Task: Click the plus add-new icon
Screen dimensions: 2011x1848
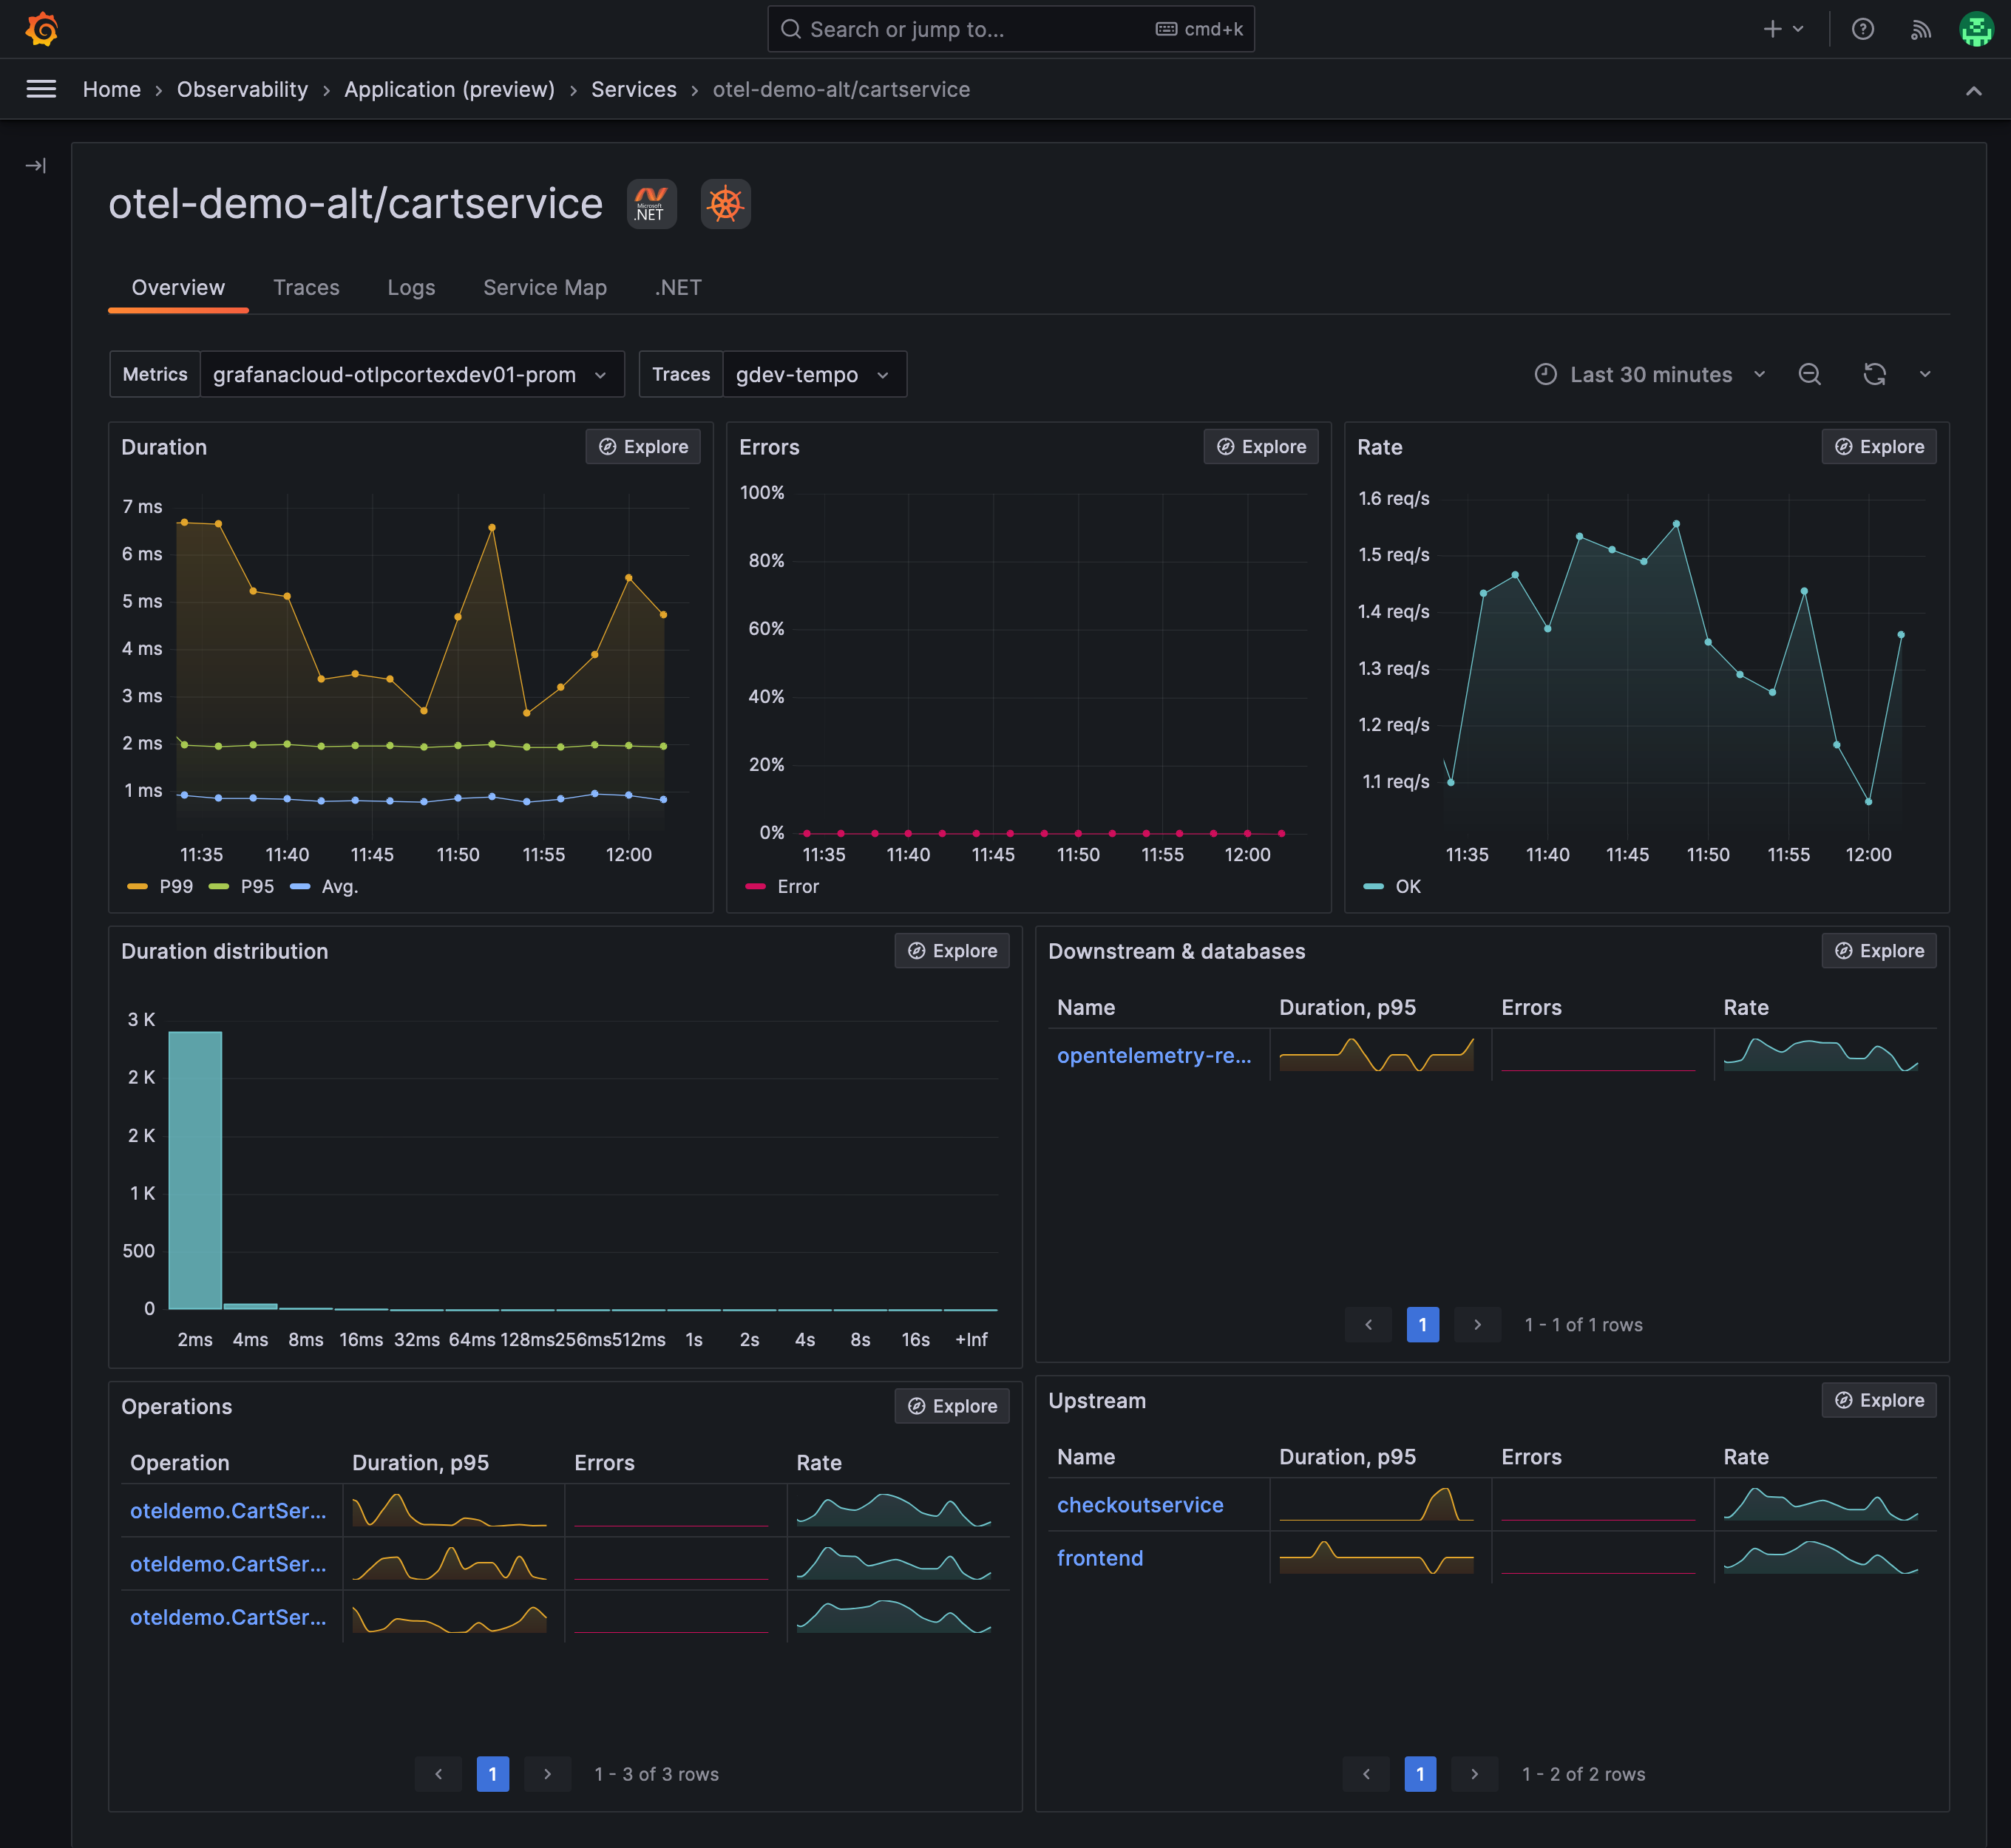Action: click(x=1772, y=29)
